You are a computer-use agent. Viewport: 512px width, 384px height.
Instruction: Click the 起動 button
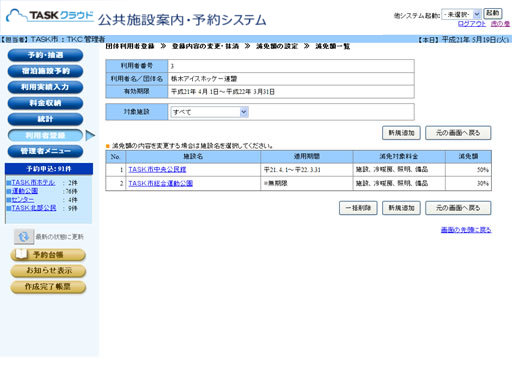[x=493, y=14]
